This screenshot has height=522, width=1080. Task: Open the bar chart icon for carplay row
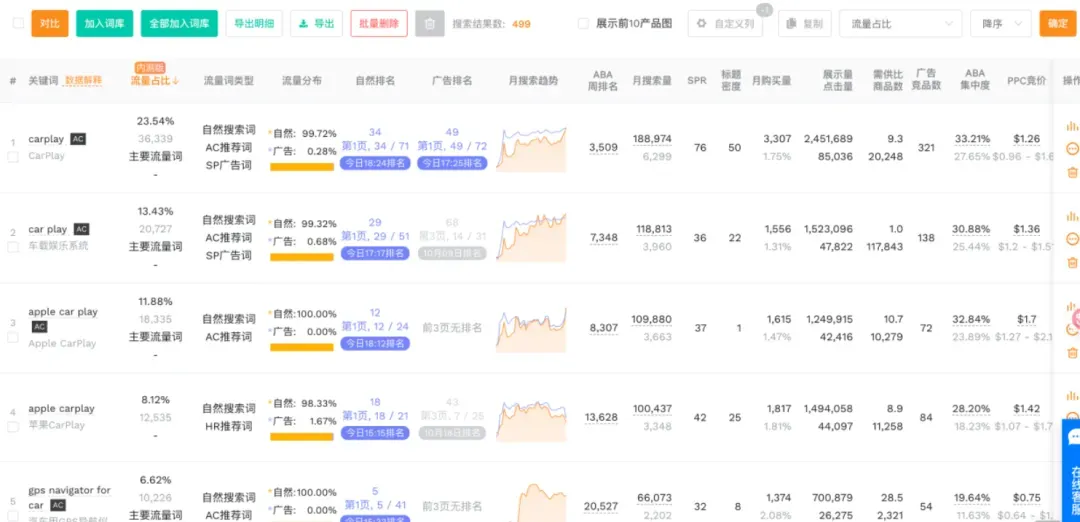click(x=1072, y=126)
